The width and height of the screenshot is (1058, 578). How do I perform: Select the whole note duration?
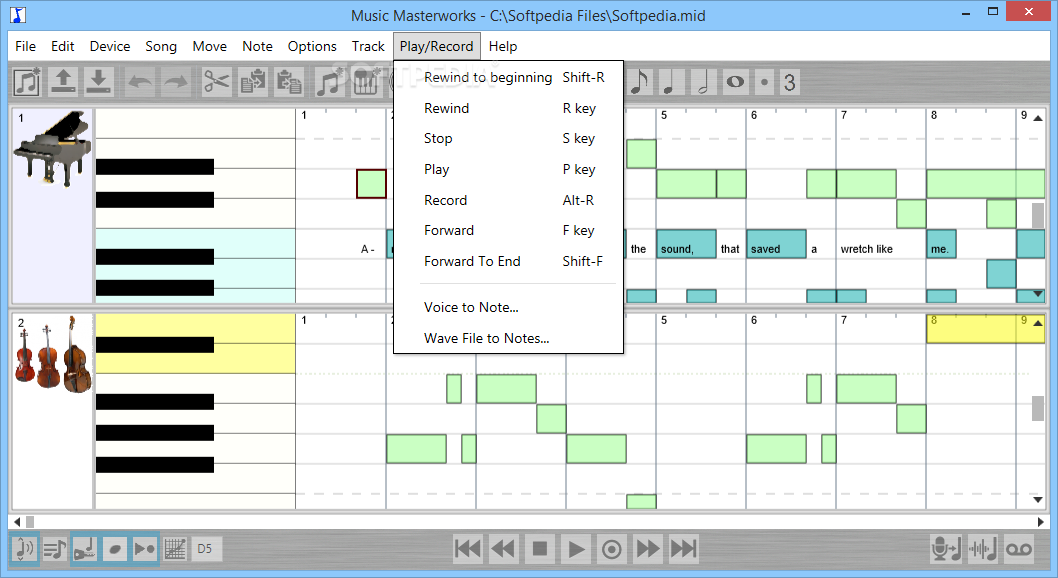tap(735, 82)
